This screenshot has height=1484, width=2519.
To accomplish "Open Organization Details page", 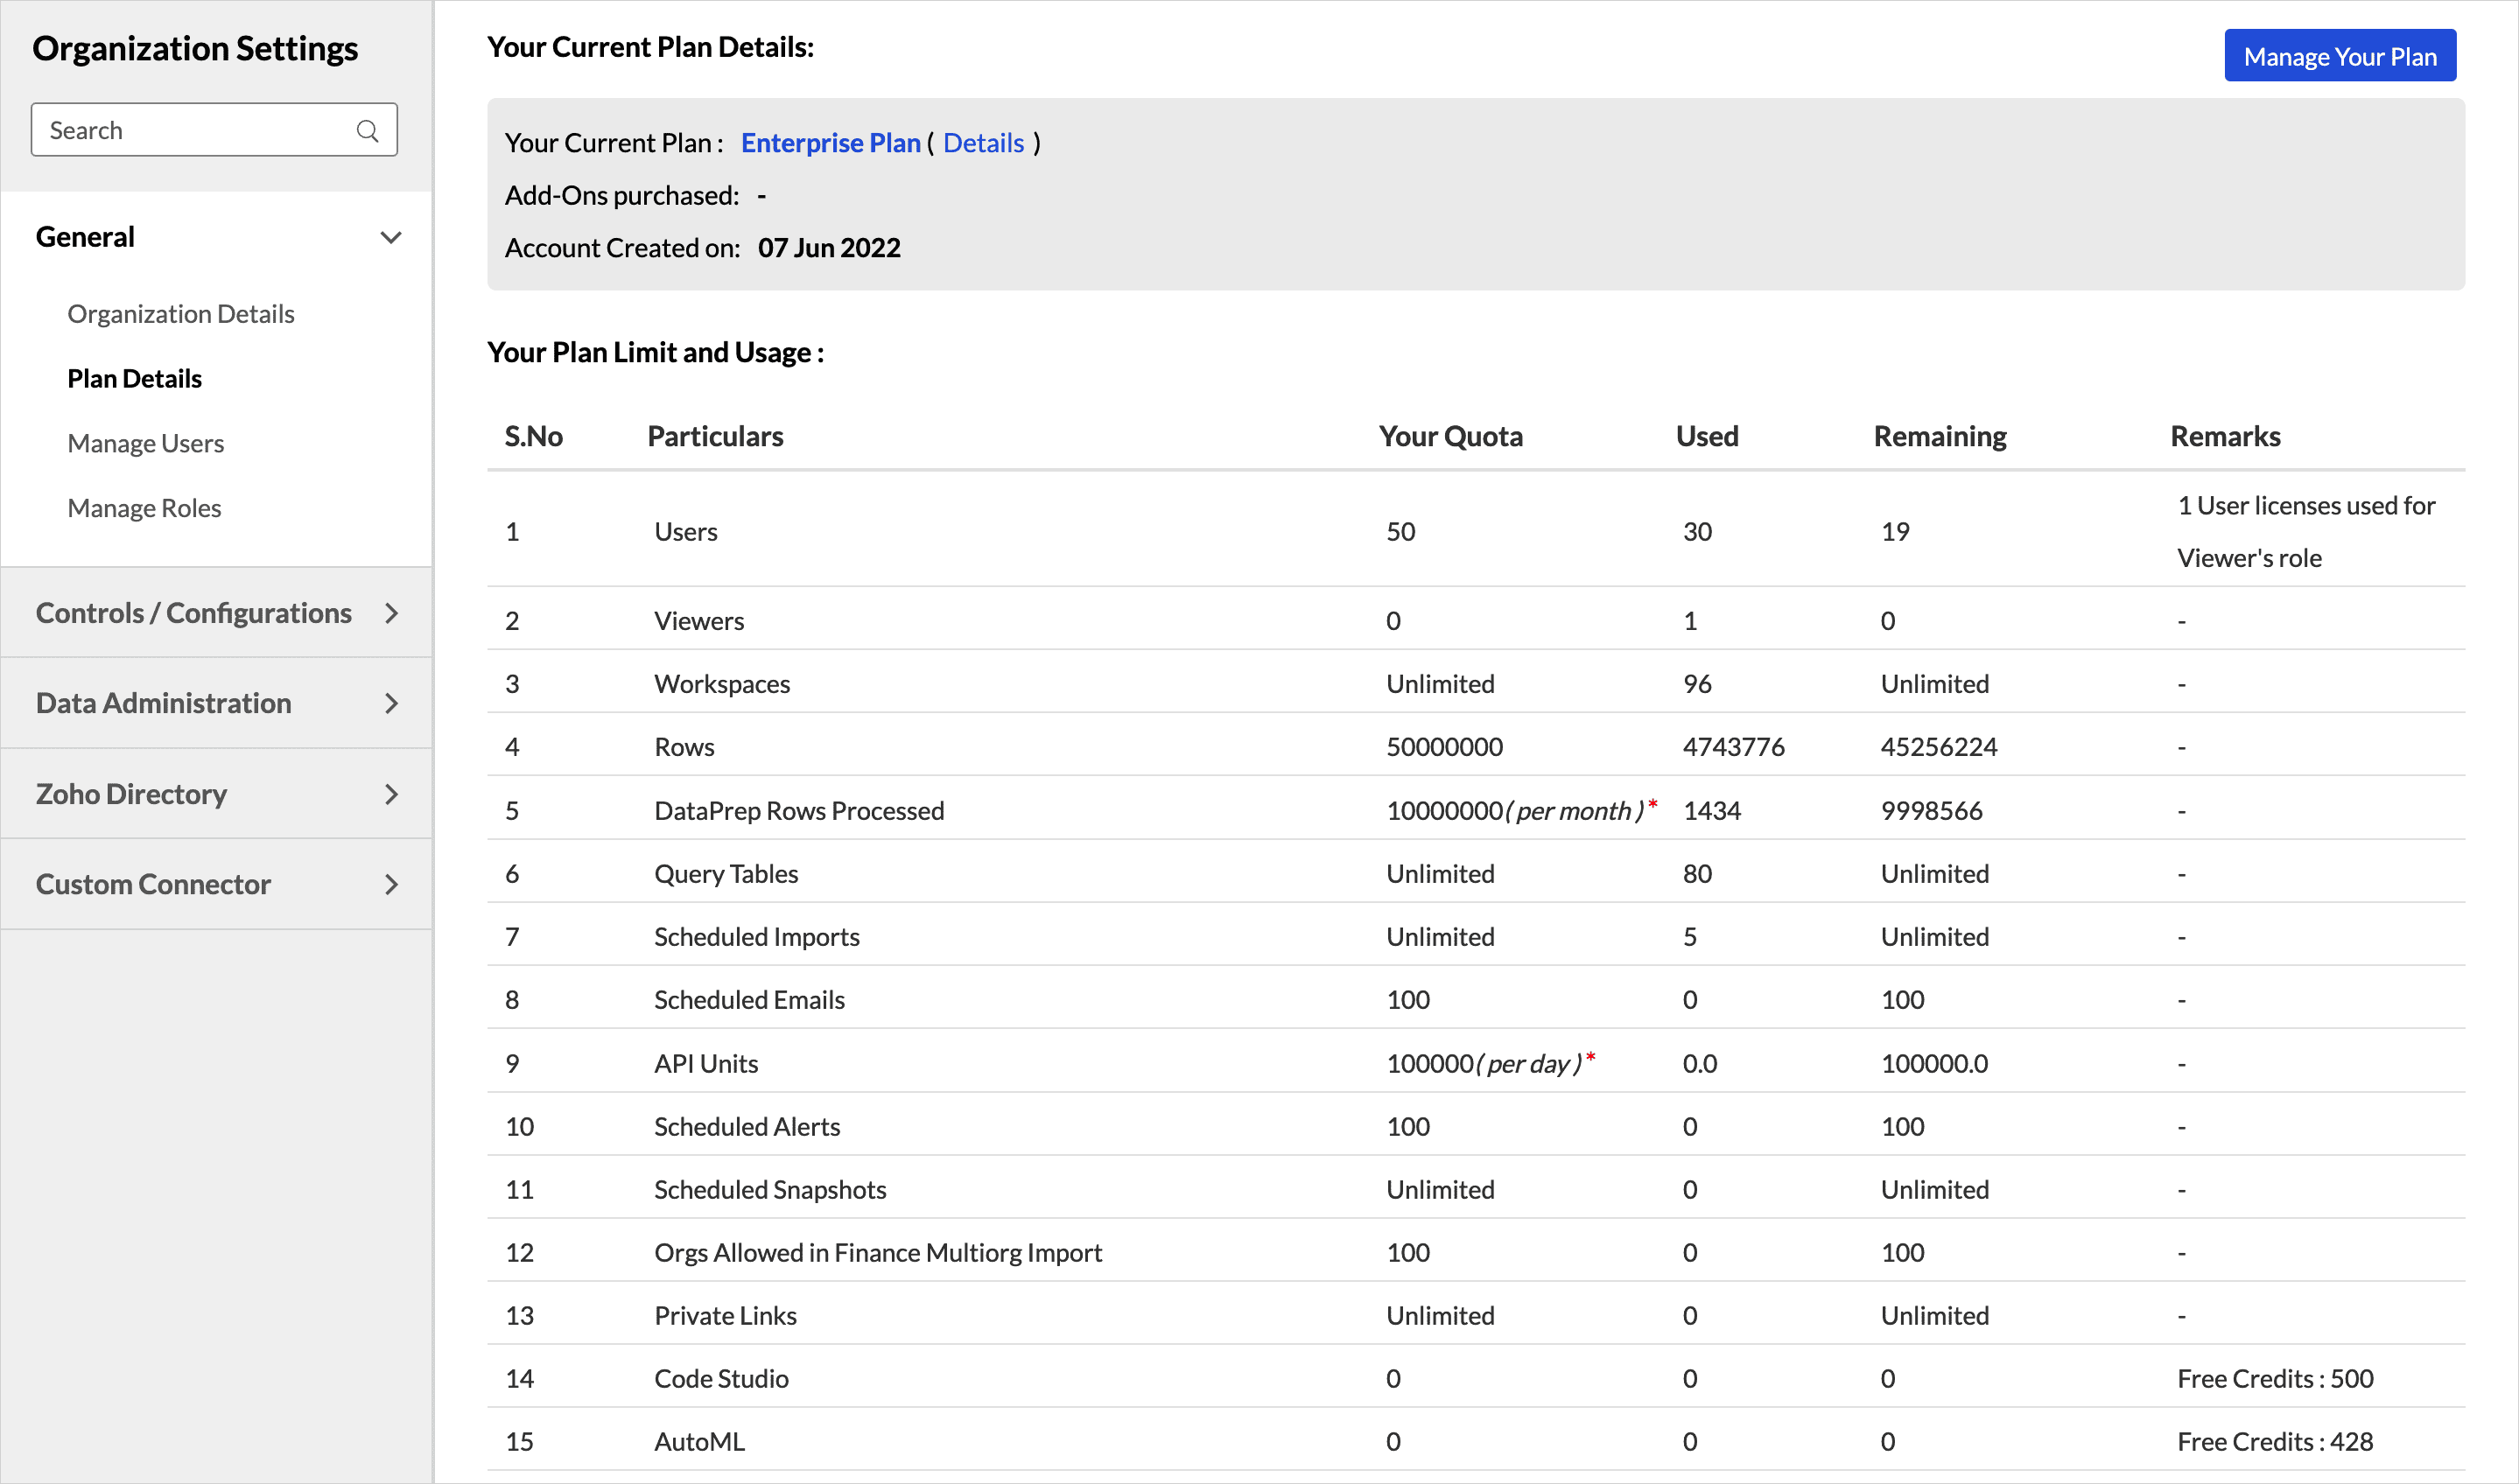I will coord(180,314).
